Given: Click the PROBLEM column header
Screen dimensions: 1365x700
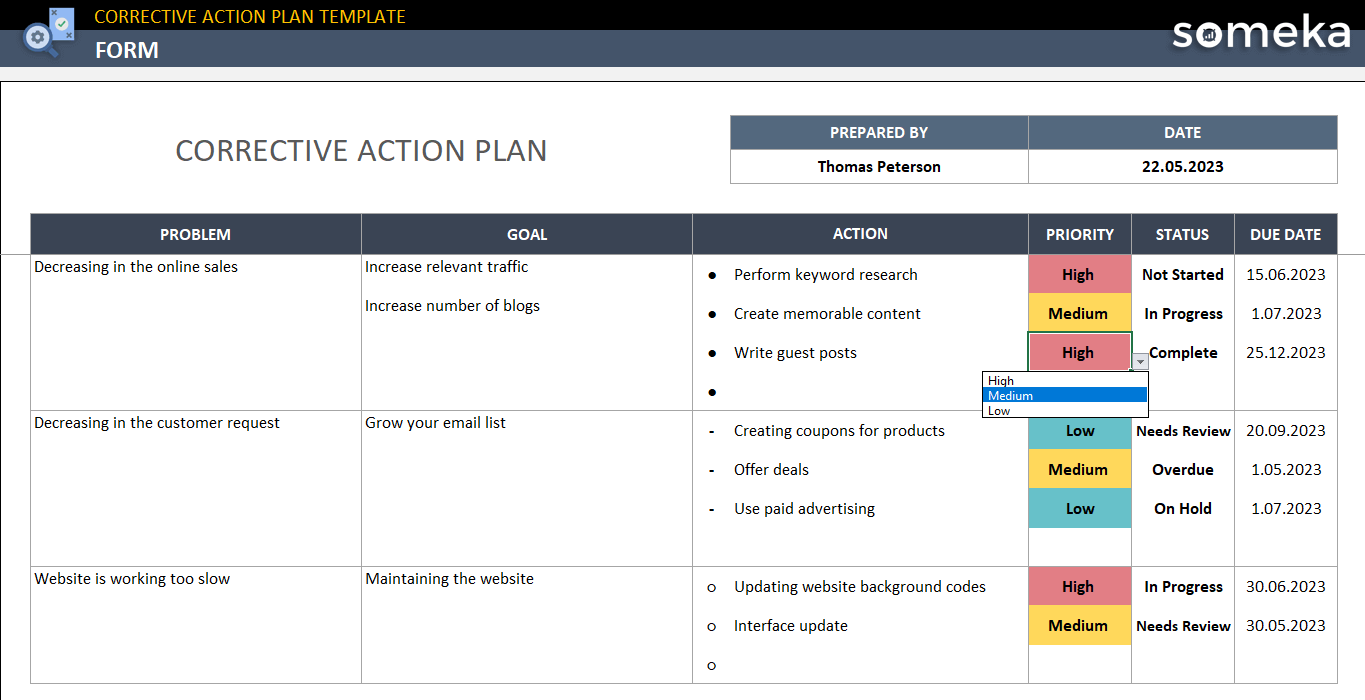Looking at the screenshot, I should pos(195,234).
